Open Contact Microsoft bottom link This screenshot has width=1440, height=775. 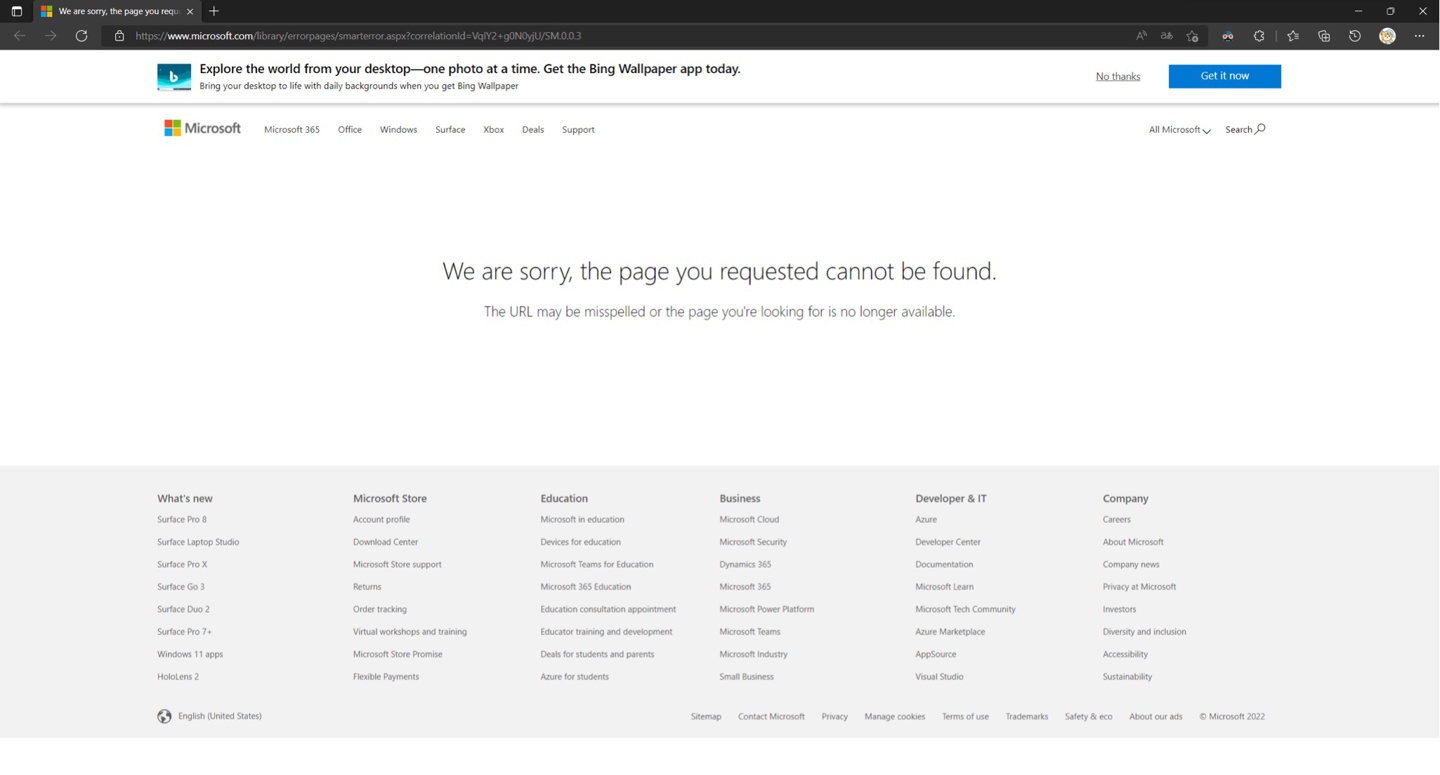pos(771,717)
